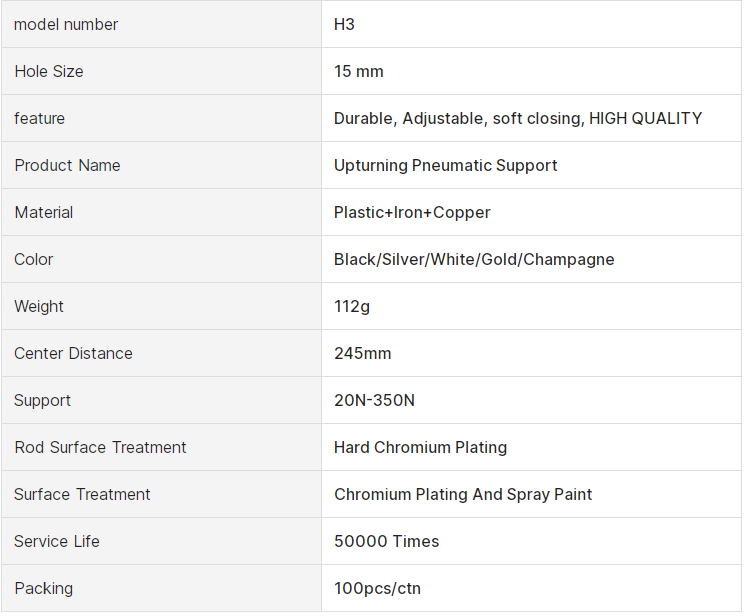Image resolution: width=747 pixels, height=616 pixels.
Task: Click the '20N-350N' support value
Action: click(374, 400)
